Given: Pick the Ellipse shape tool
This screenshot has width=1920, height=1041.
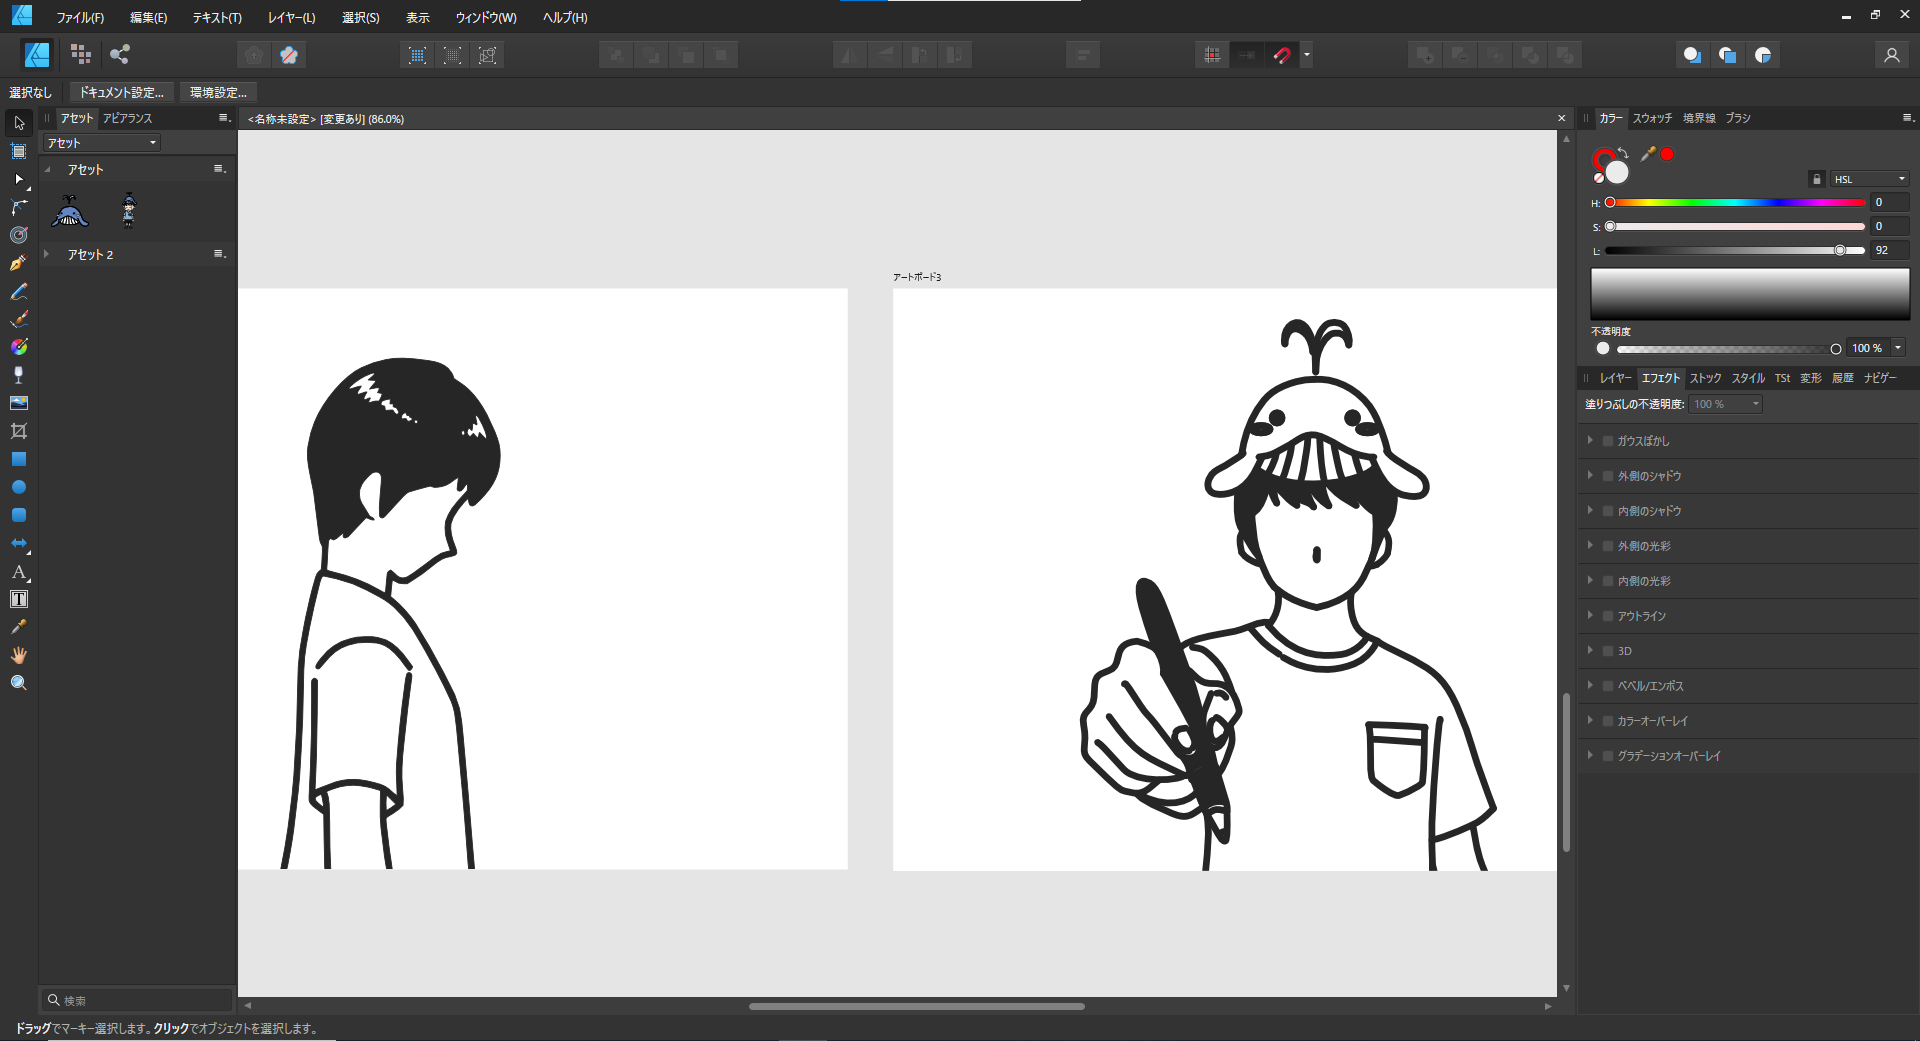Looking at the screenshot, I should click(18, 487).
